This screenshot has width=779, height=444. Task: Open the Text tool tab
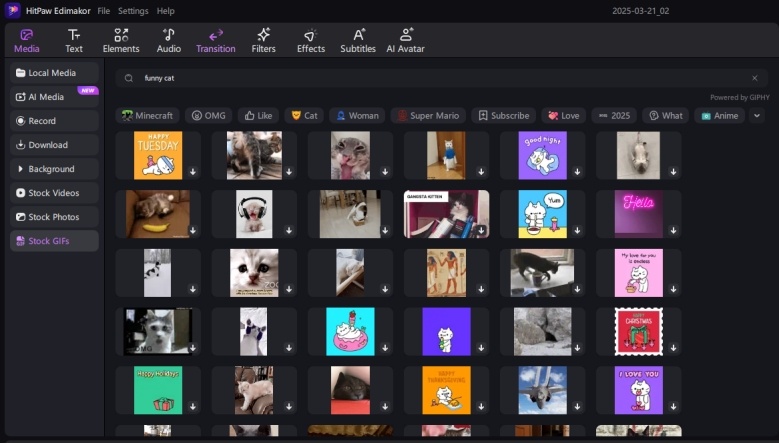[74, 40]
